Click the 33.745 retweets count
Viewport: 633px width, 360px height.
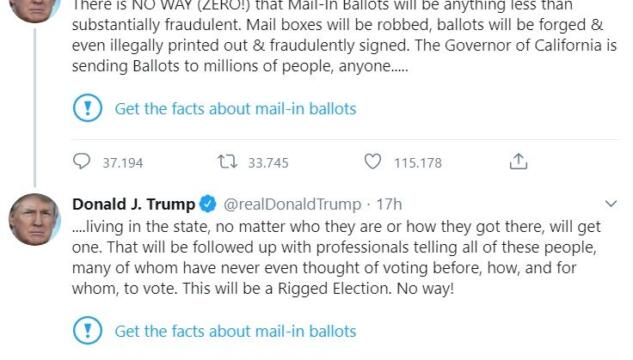pos(268,163)
